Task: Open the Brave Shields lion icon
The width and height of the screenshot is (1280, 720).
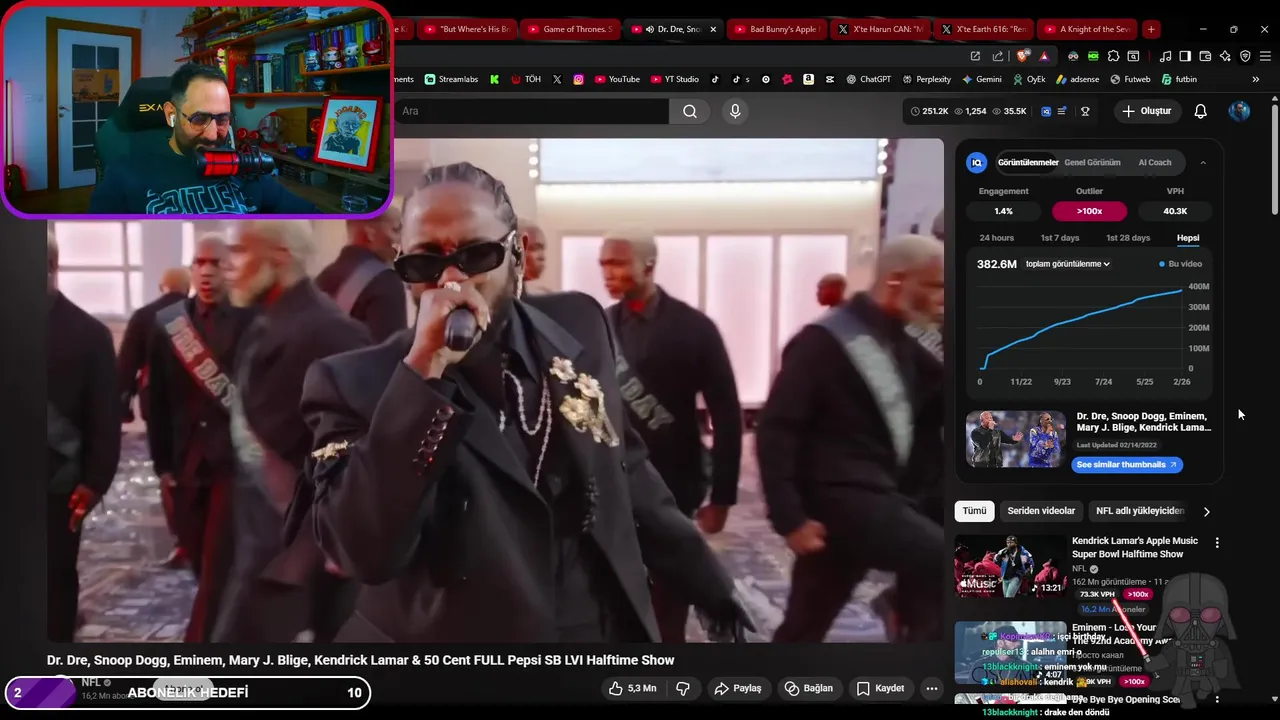Action: [x=1021, y=56]
